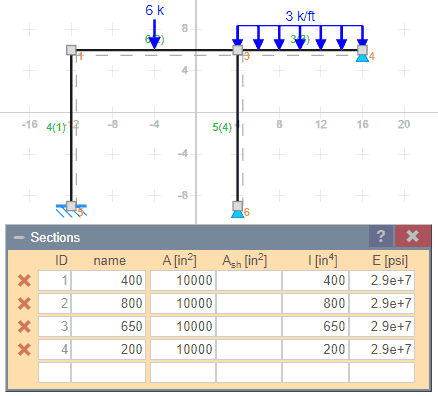Viewport: 438px width, 396px height.
Task: Edit inertia value 800 of section 2
Action: coord(315,303)
